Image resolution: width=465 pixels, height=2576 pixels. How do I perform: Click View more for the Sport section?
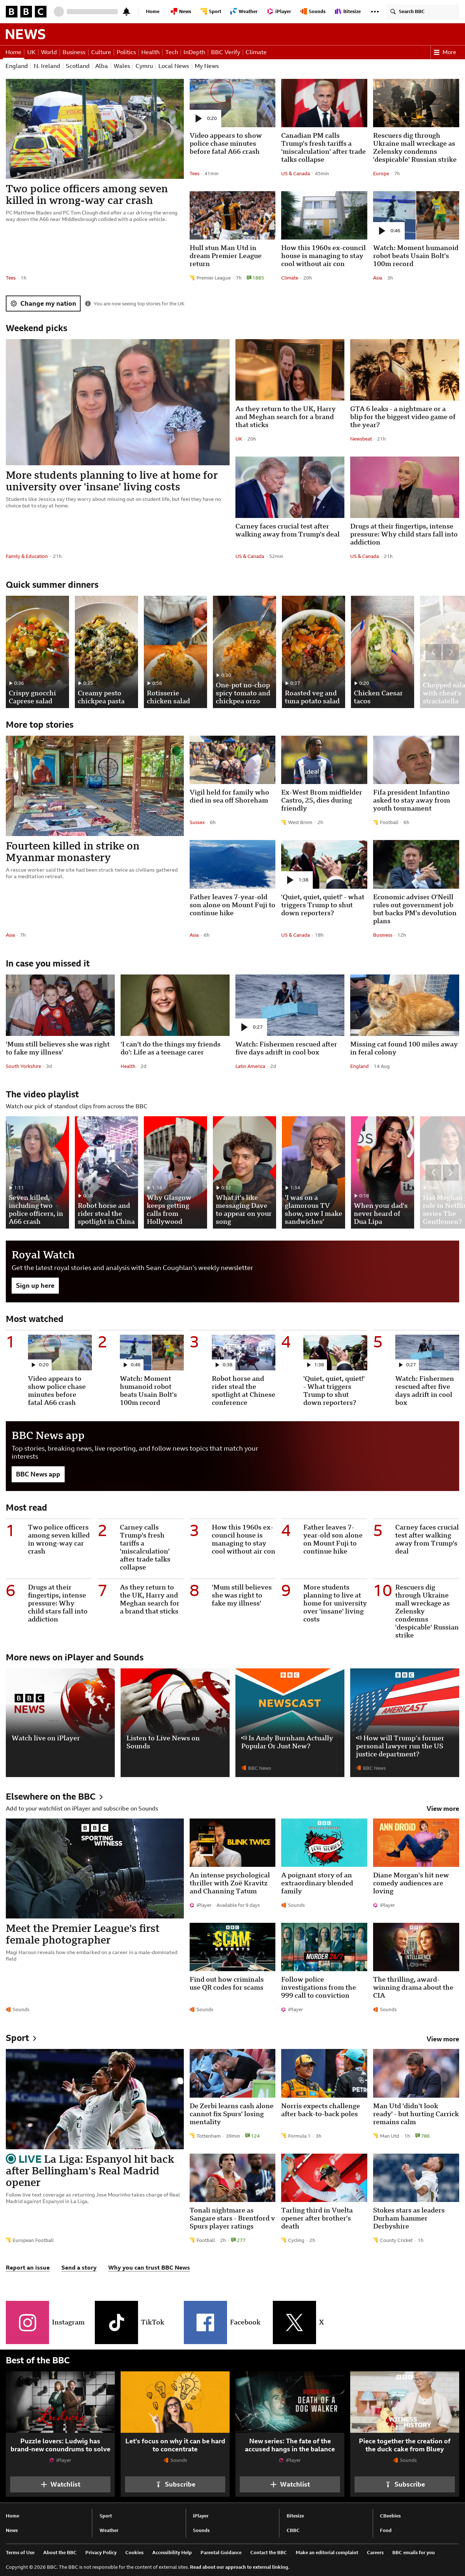click(443, 2039)
